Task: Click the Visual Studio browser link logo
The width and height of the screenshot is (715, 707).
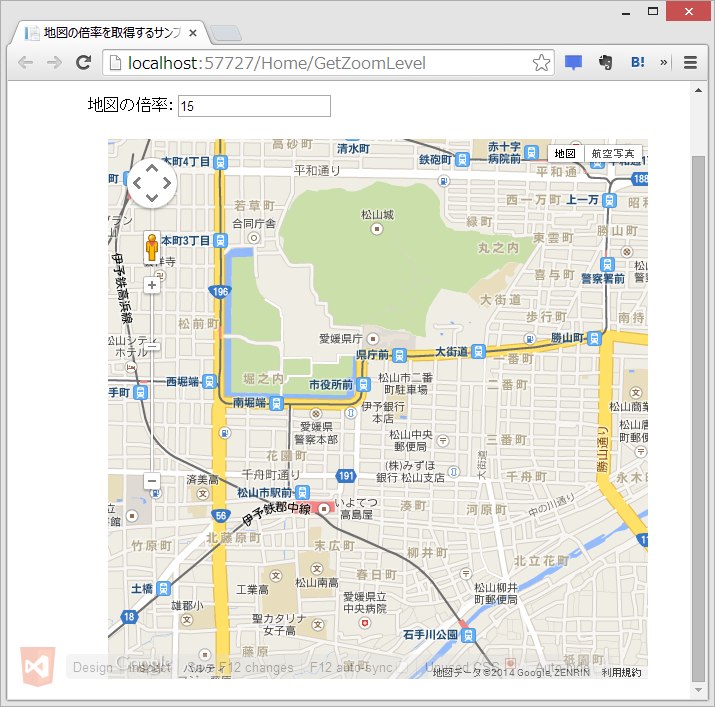Action: click(38, 666)
